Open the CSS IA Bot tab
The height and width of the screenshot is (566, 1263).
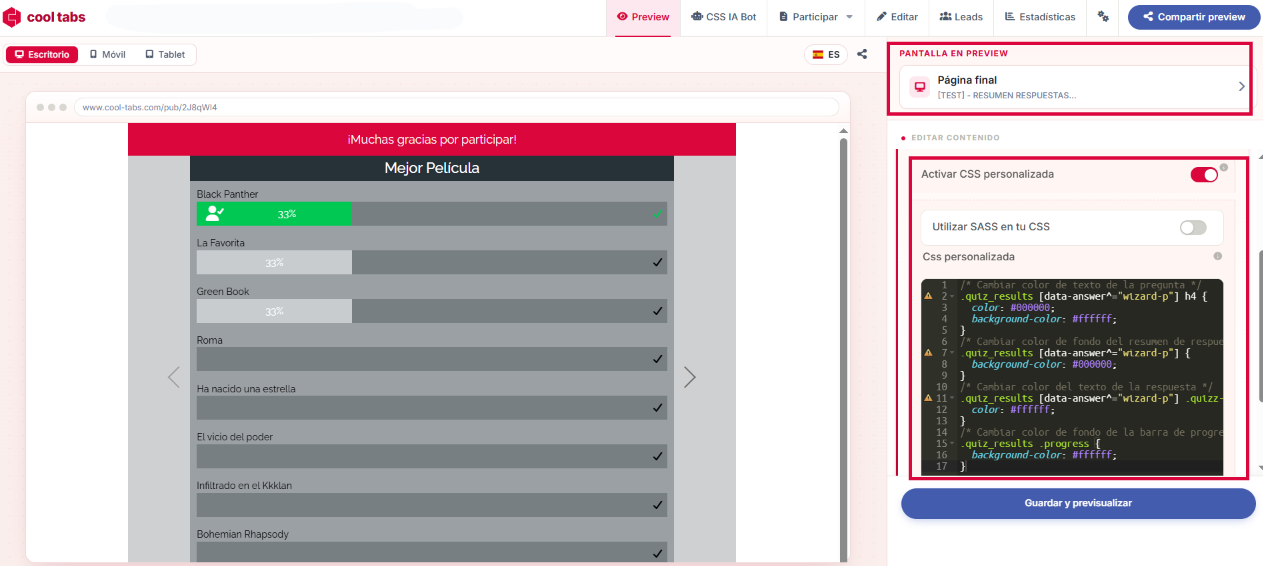(x=724, y=17)
